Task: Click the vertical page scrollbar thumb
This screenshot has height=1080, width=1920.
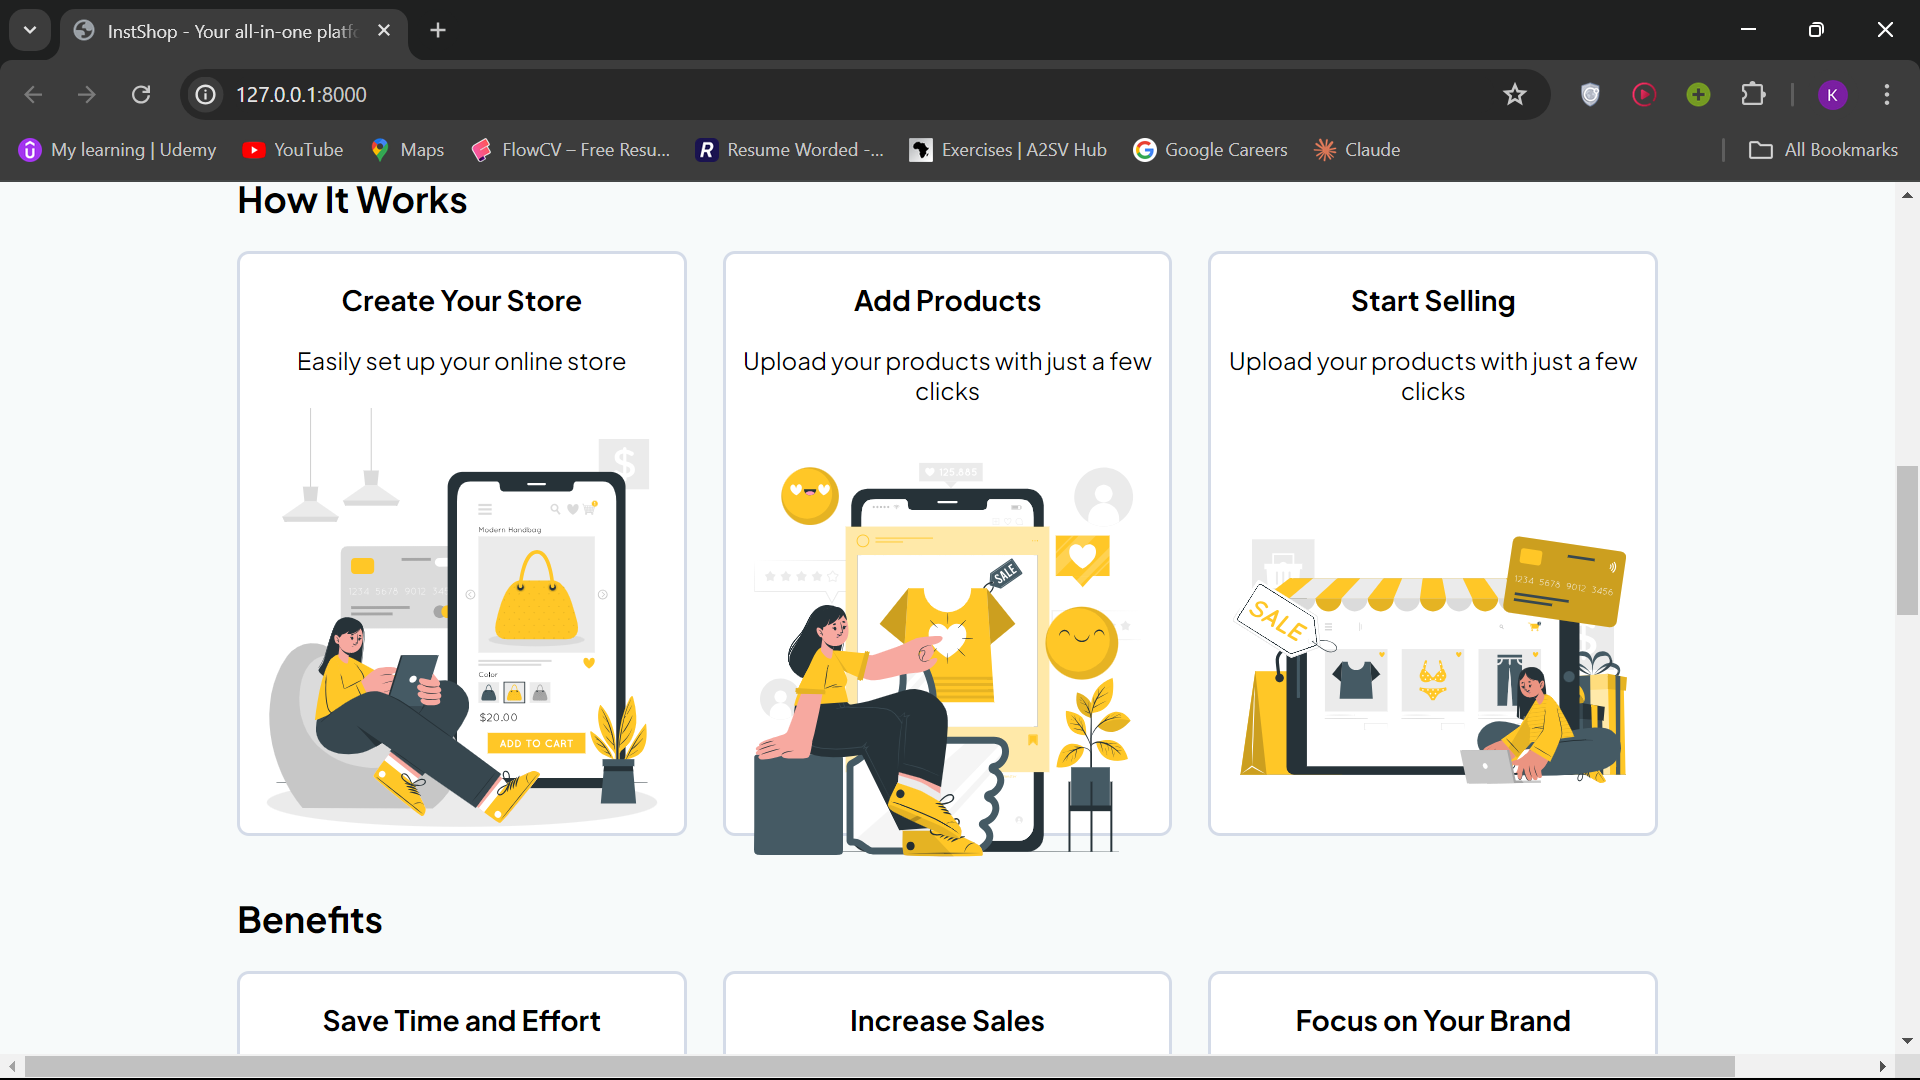Action: [1906, 540]
